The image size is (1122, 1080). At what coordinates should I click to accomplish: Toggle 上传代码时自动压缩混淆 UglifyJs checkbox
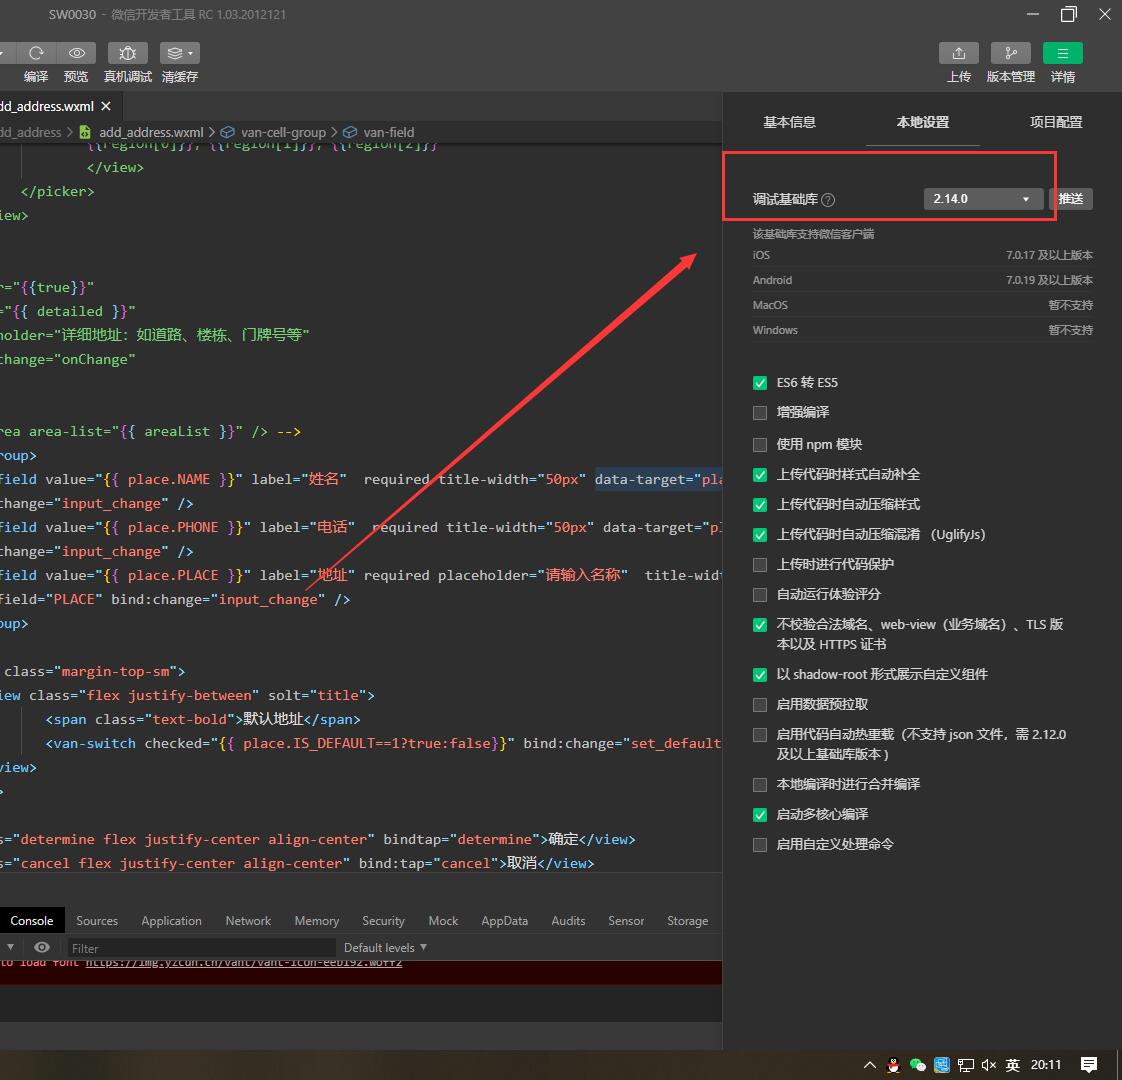(x=760, y=535)
